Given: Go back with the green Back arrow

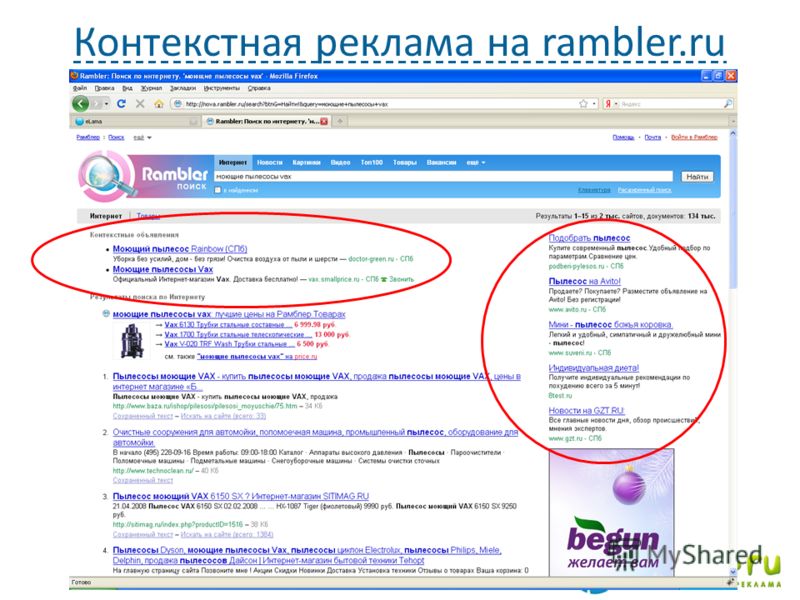Looking at the screenshot, I should click(x=81, y=104).
